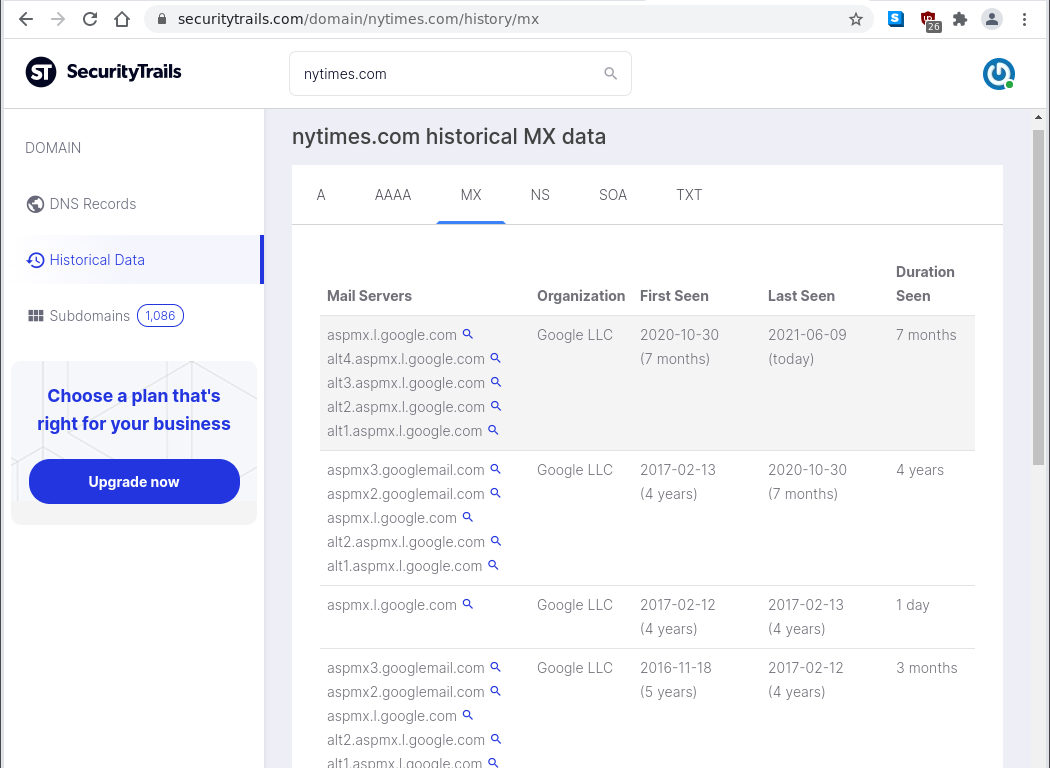Switch to the AAAA records tab
The height and width of the screenshot is (768, 1050).
[x=393, y=195]
